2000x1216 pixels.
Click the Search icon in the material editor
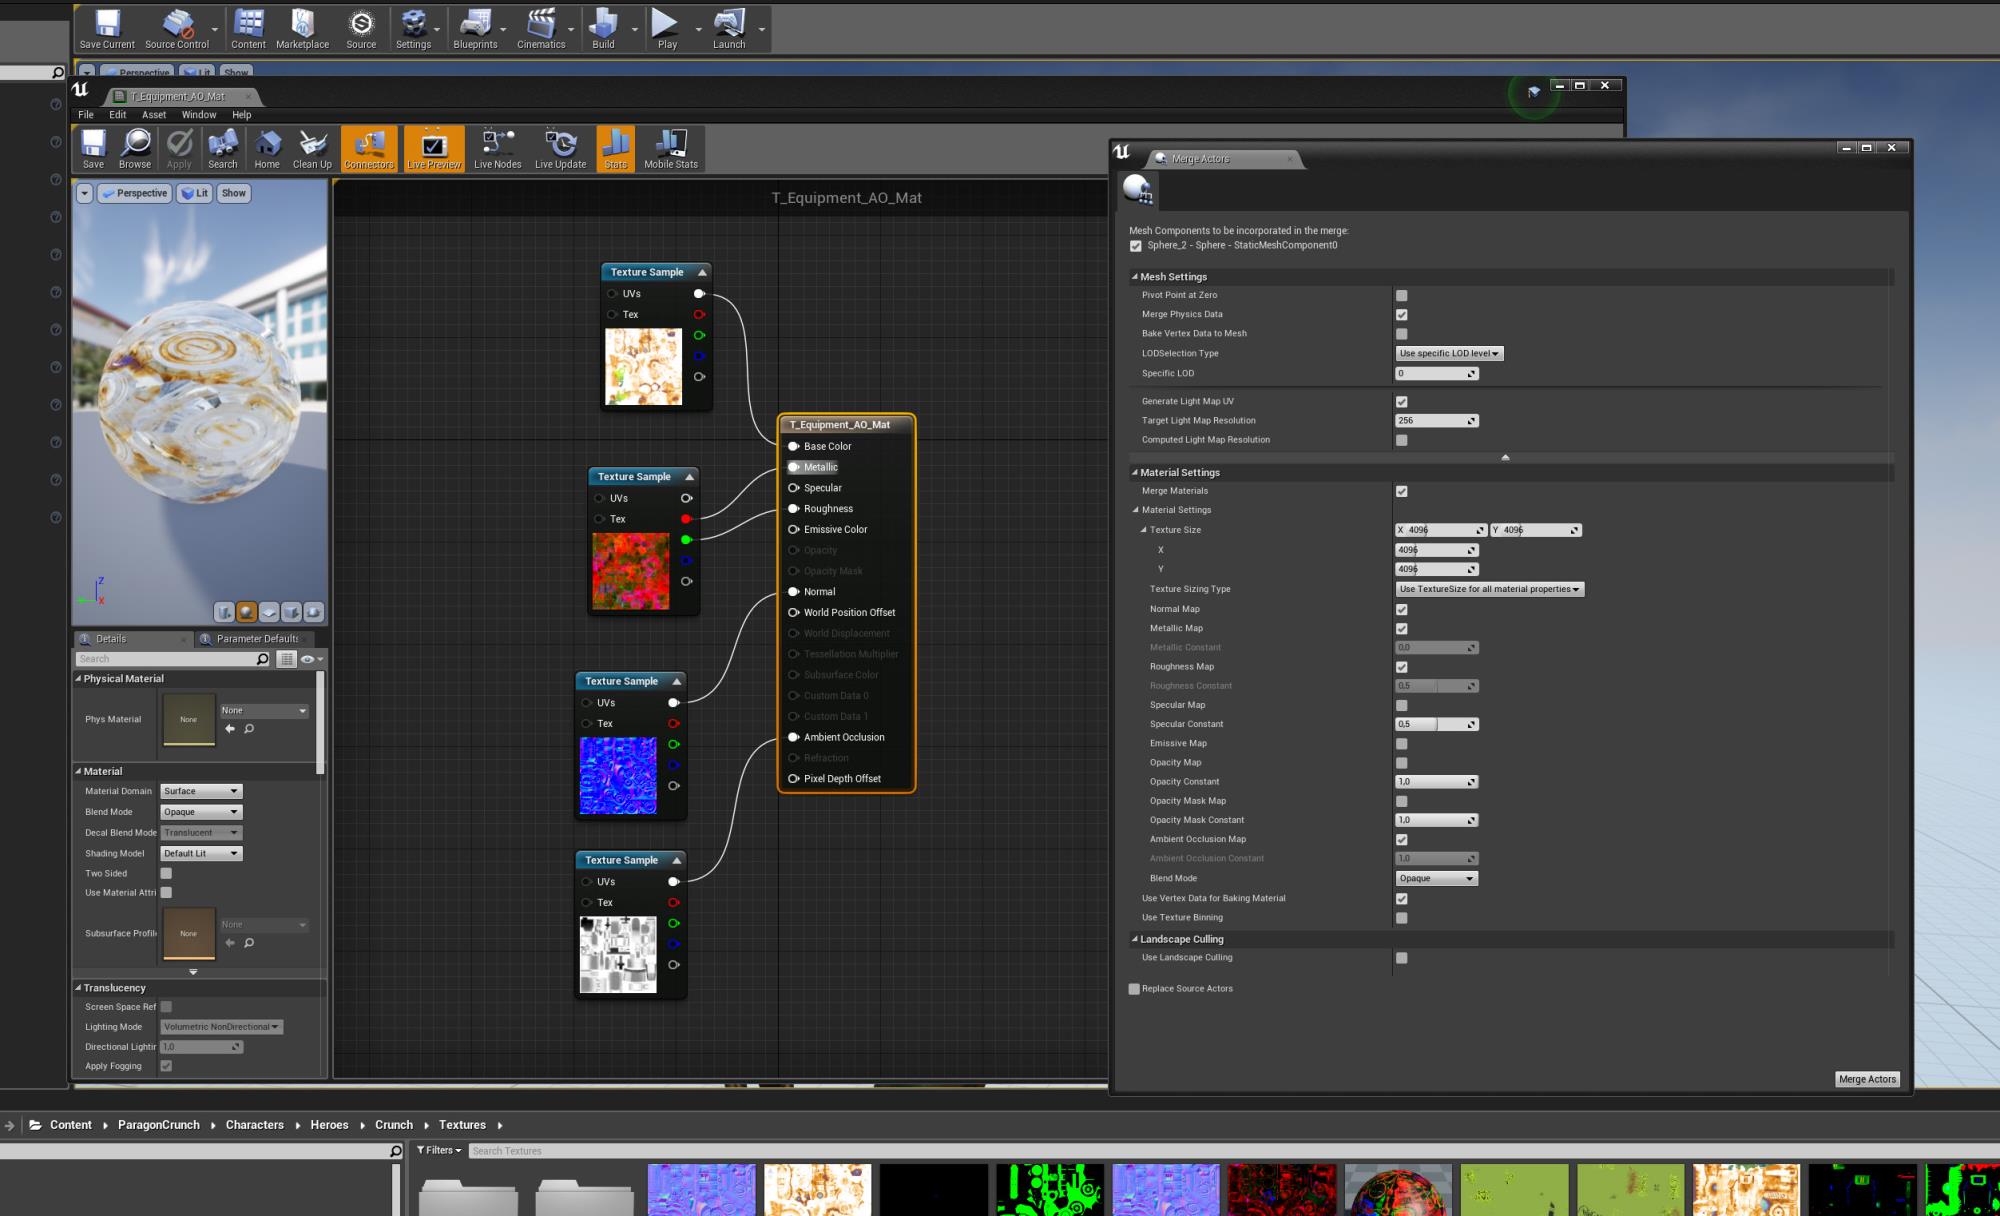[223, 149]
